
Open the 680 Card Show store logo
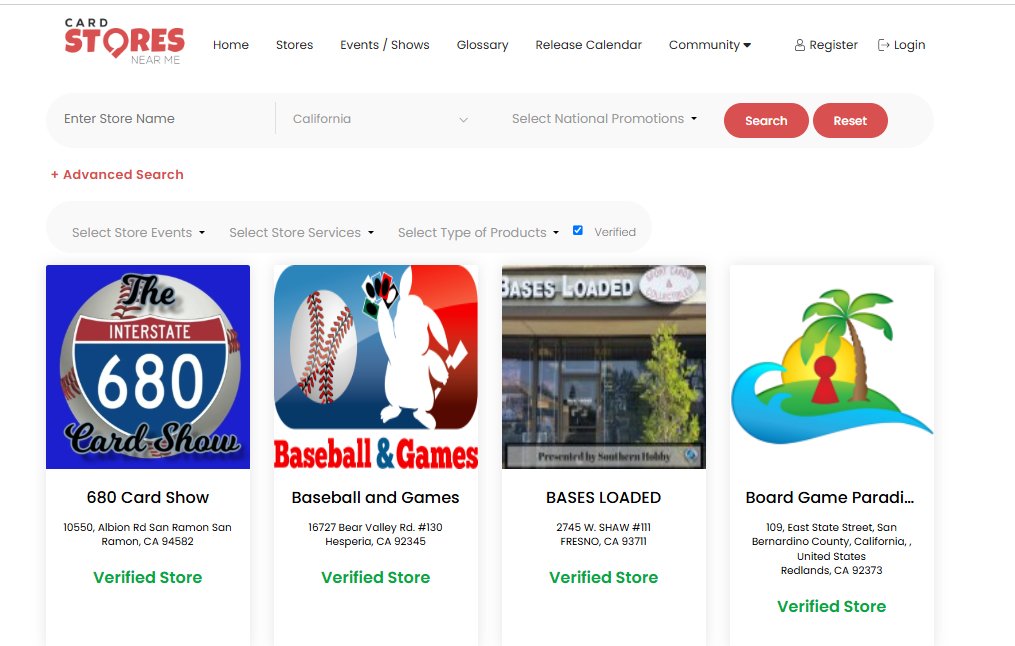tap(147, 366)
